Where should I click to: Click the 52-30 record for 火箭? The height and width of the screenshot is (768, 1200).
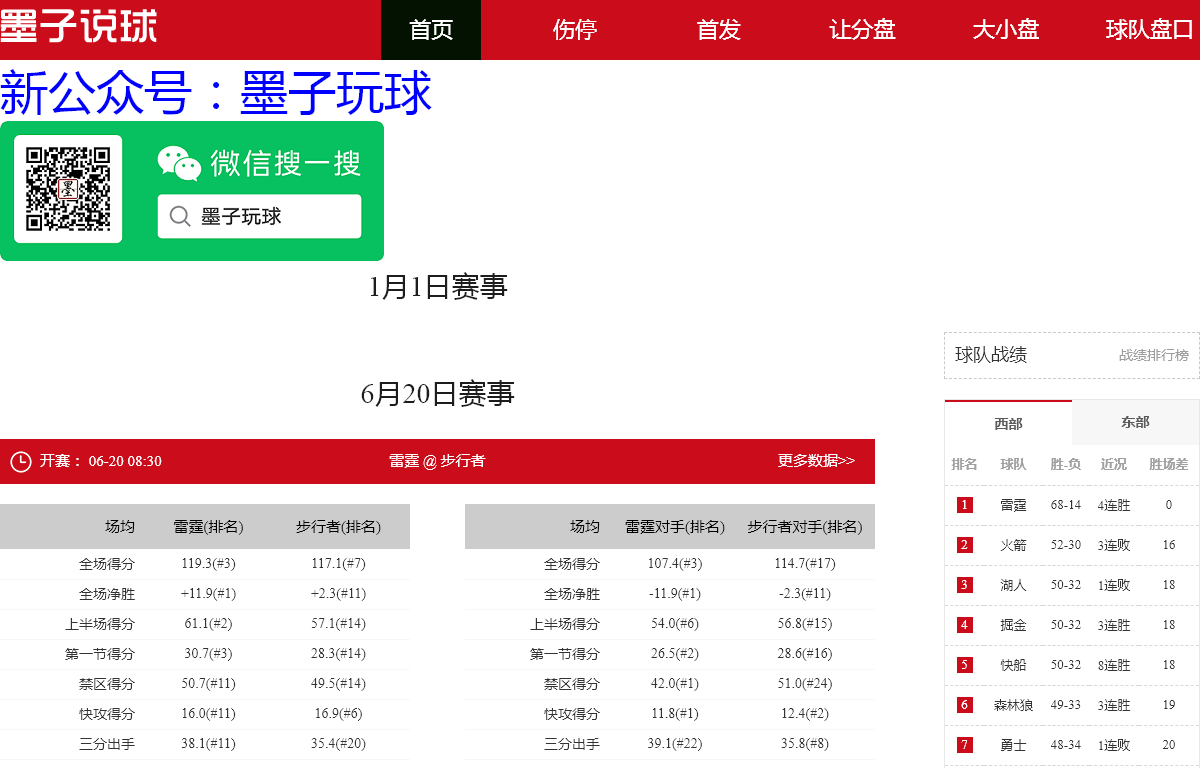point(1065,545)
